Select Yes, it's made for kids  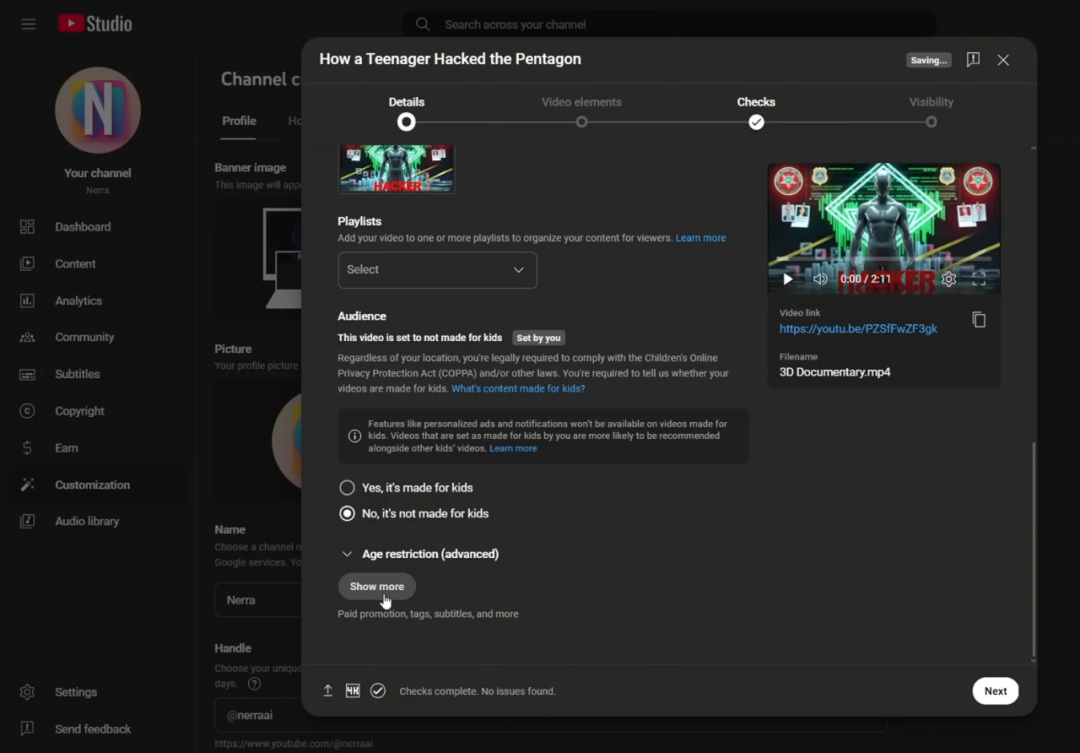pos(347,488)
